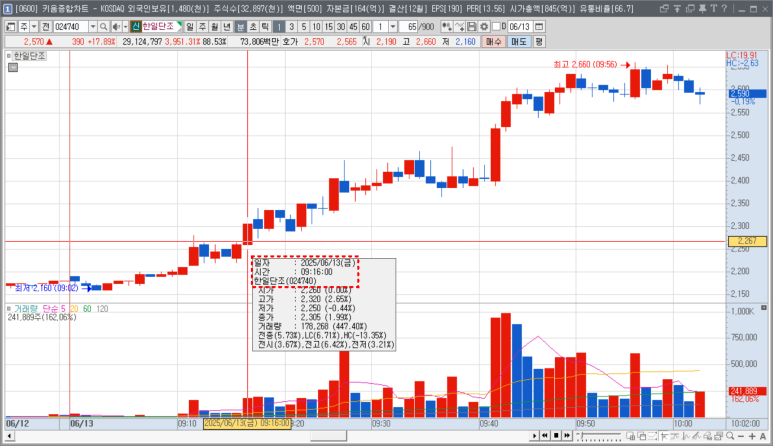Screen dimensions: 773x446
Task: Click the stock search magnifier icon
Action: (104, 27)
